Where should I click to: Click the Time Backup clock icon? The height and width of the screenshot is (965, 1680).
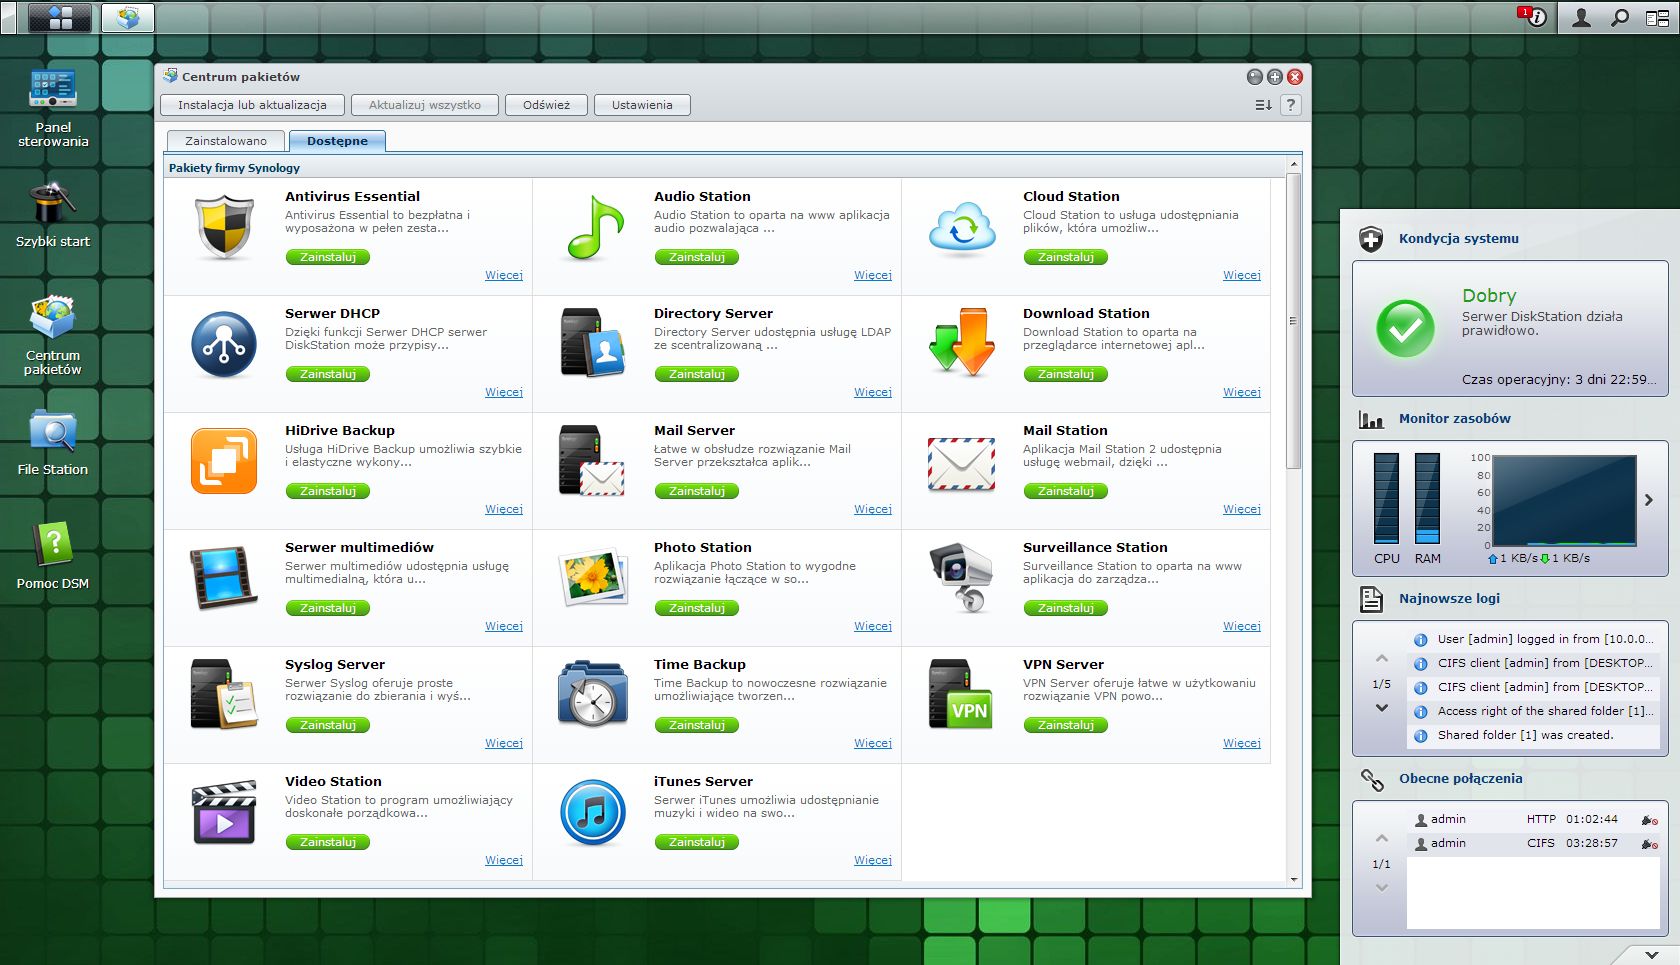(593, 693)
